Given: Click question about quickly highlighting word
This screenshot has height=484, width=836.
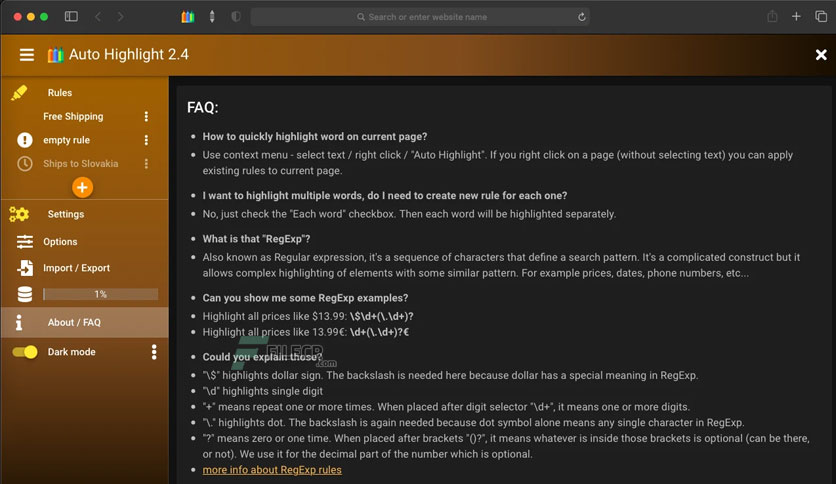Looking at the screenshot, I should click(x=315, y=136).
